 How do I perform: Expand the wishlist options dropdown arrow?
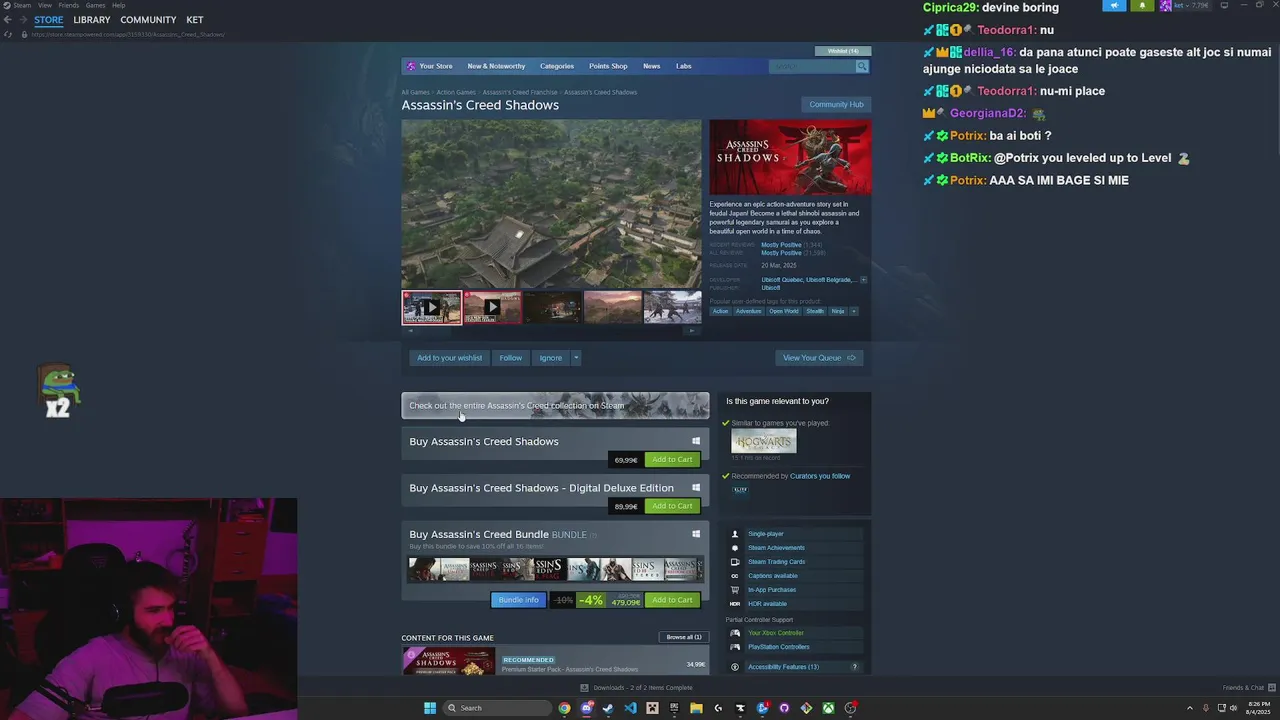576,358
